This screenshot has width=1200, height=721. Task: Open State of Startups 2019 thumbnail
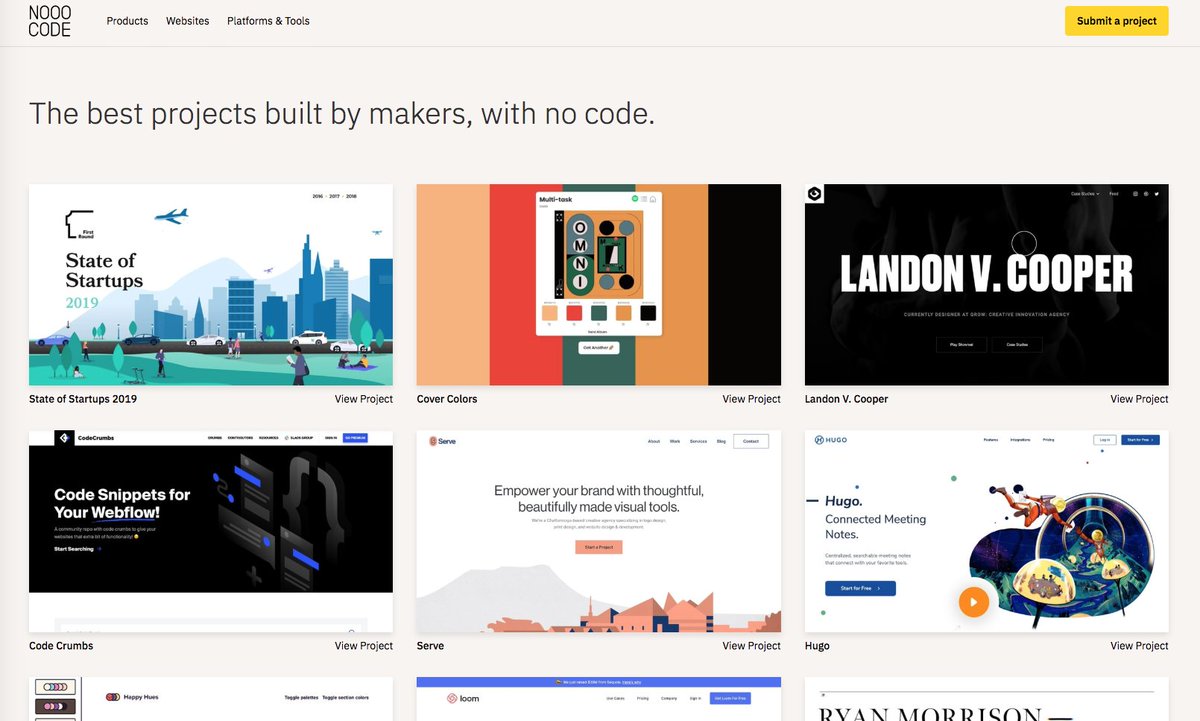pos(211,284)
